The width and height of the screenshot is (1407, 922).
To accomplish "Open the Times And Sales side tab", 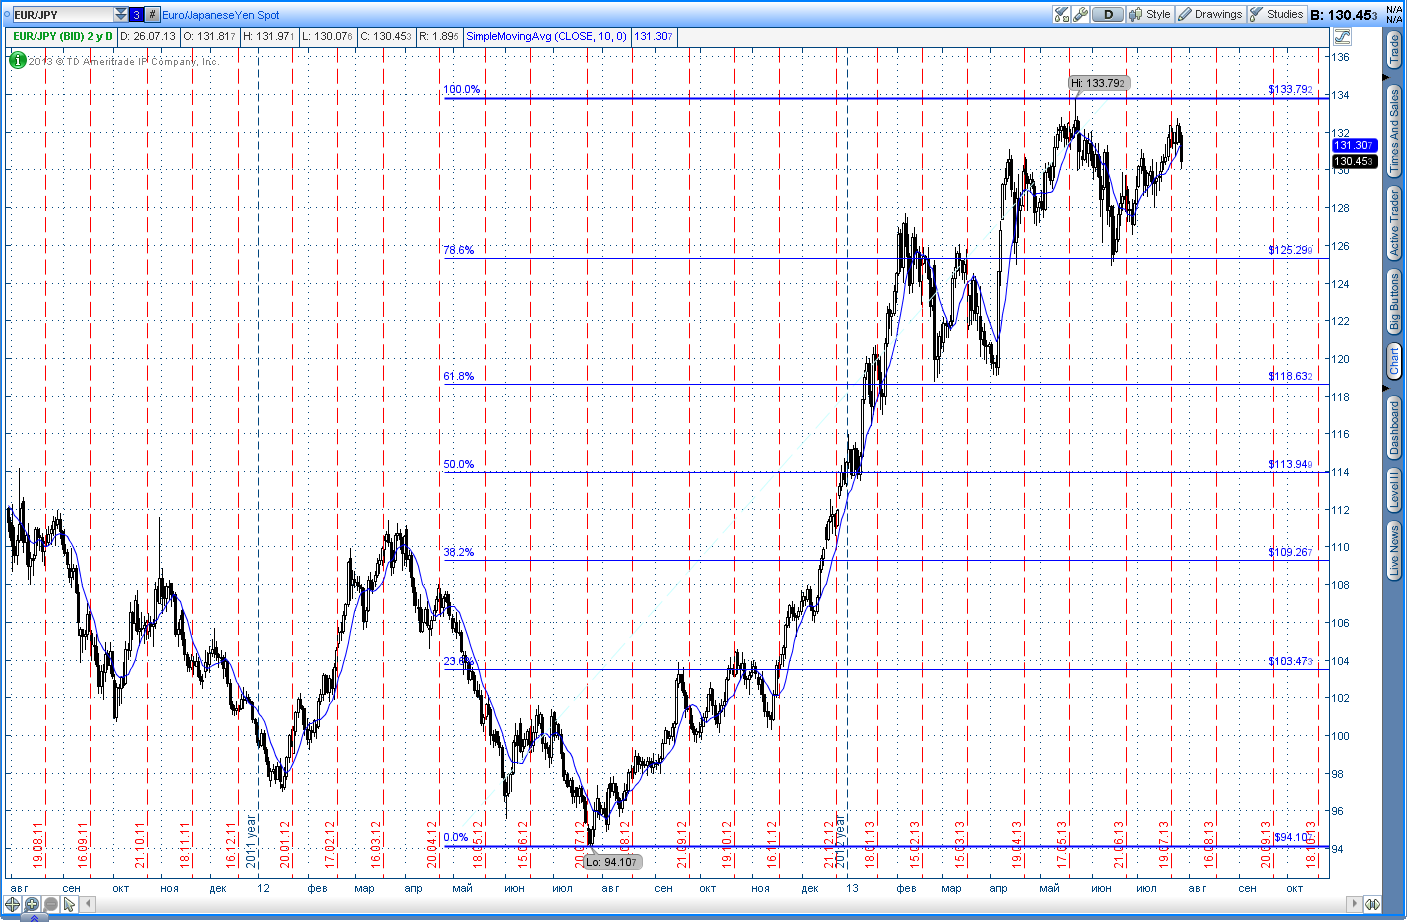I will pyautogui.click(x=1394, y=131).
